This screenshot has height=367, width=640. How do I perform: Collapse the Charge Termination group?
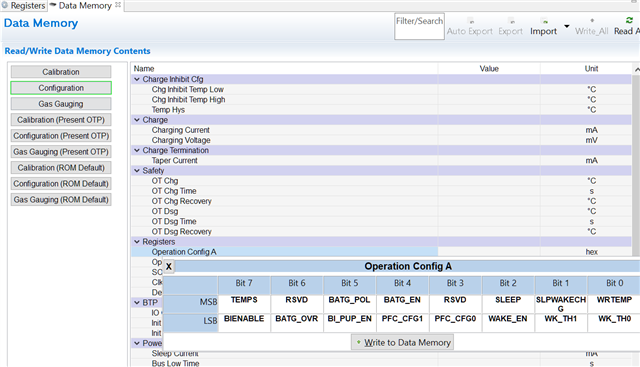coord(137,150)
